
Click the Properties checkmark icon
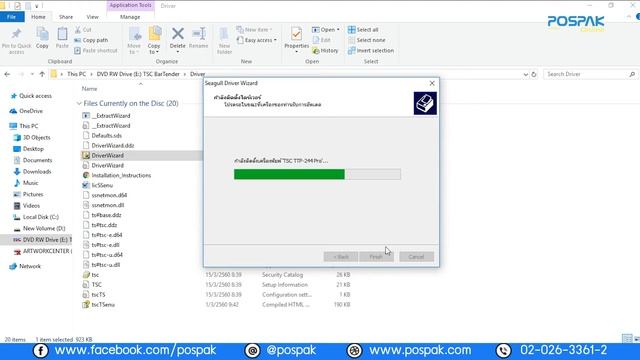click(x=296, y=33)
